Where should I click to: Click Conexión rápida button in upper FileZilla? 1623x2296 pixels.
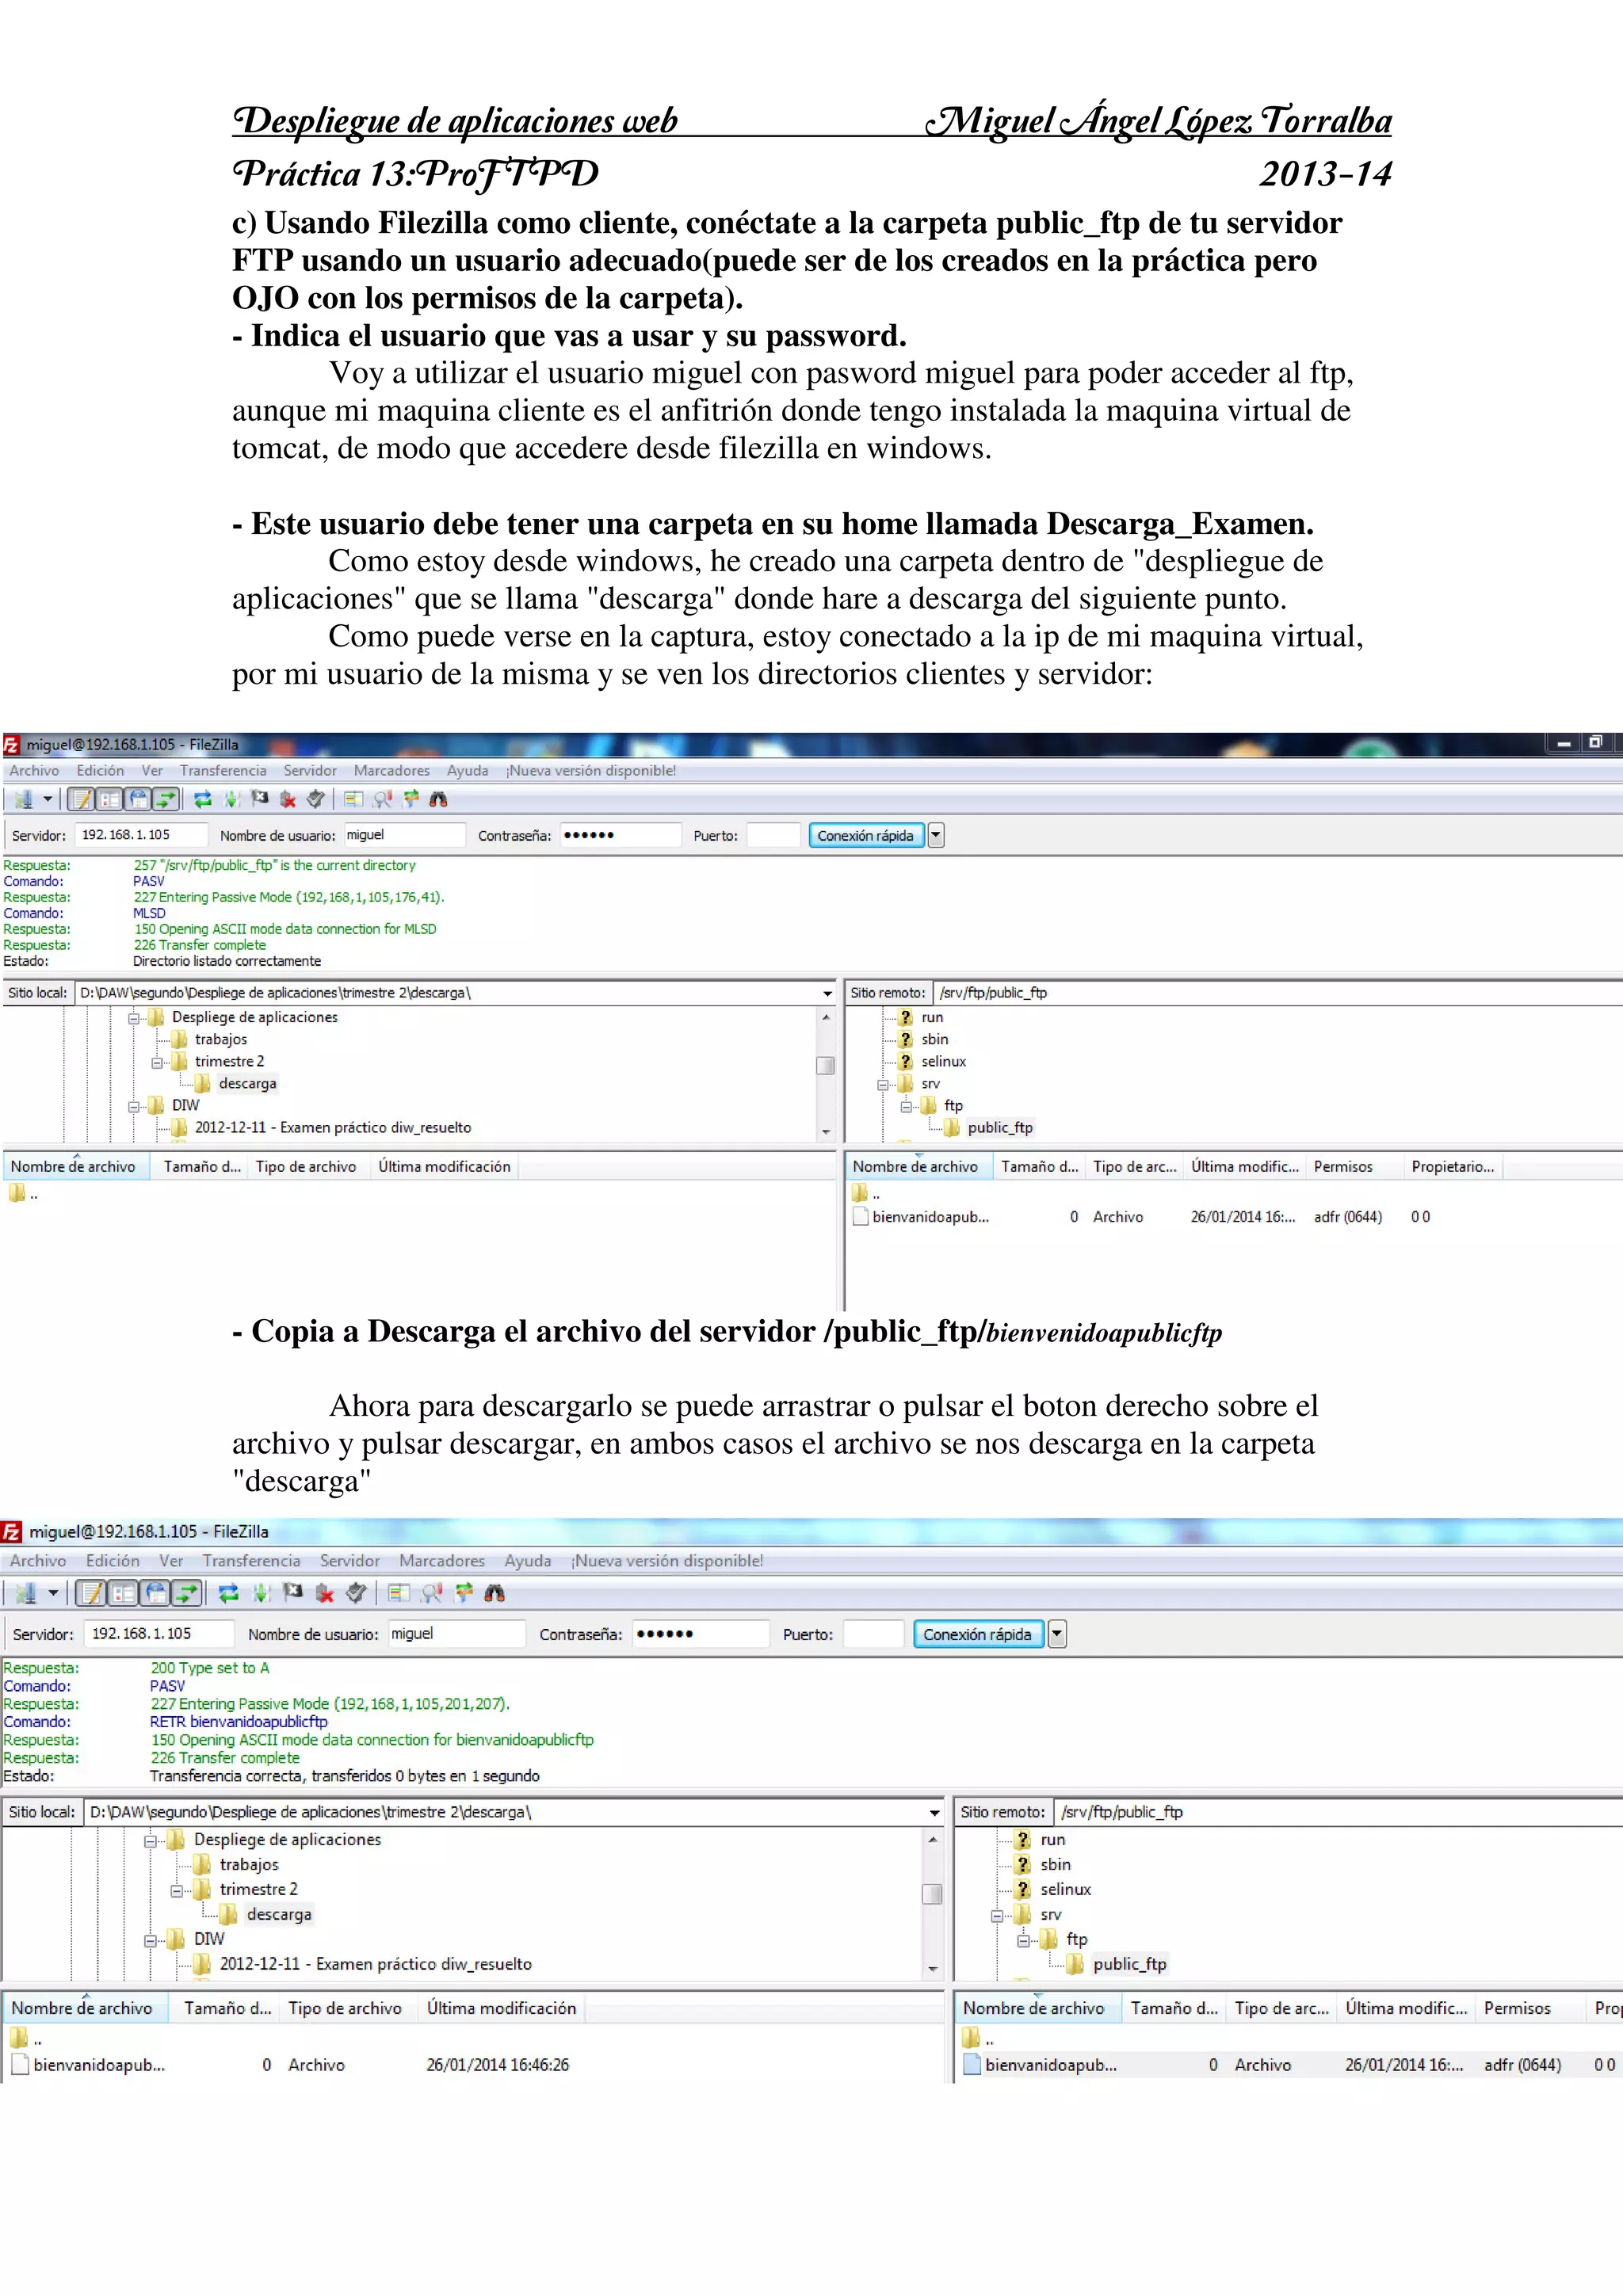click(x=866, y=835)
